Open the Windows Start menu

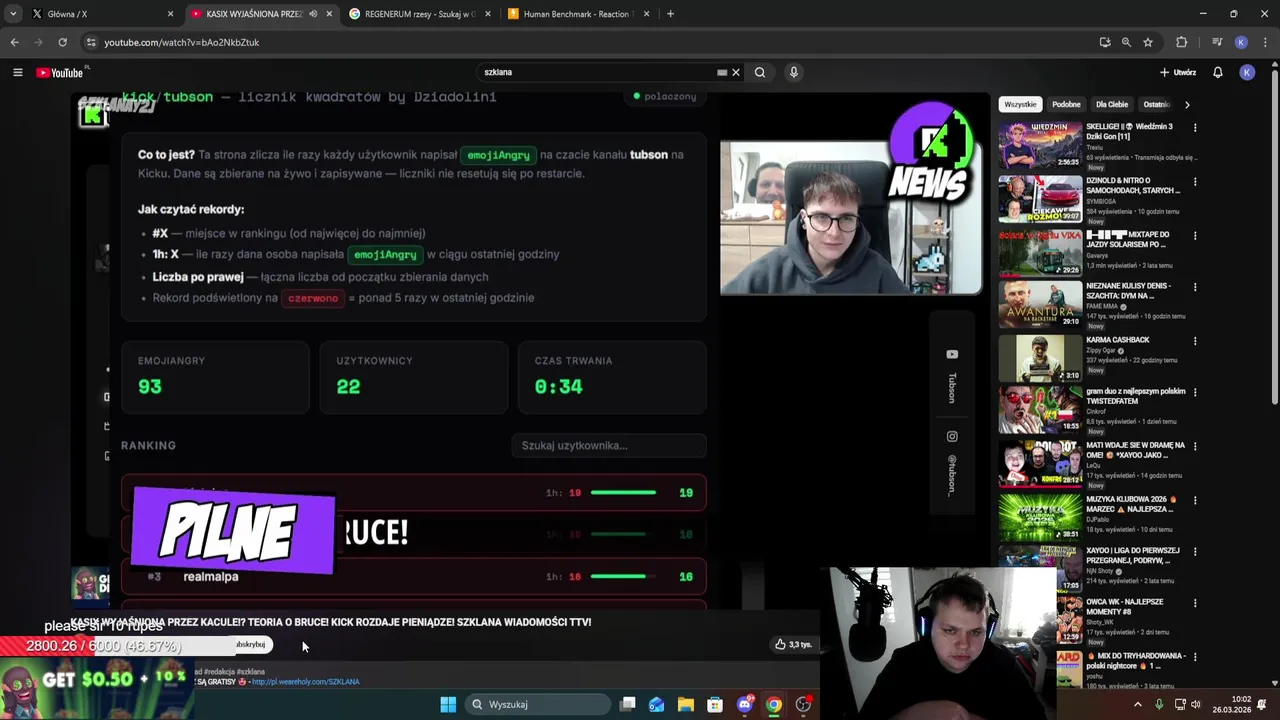448,704
